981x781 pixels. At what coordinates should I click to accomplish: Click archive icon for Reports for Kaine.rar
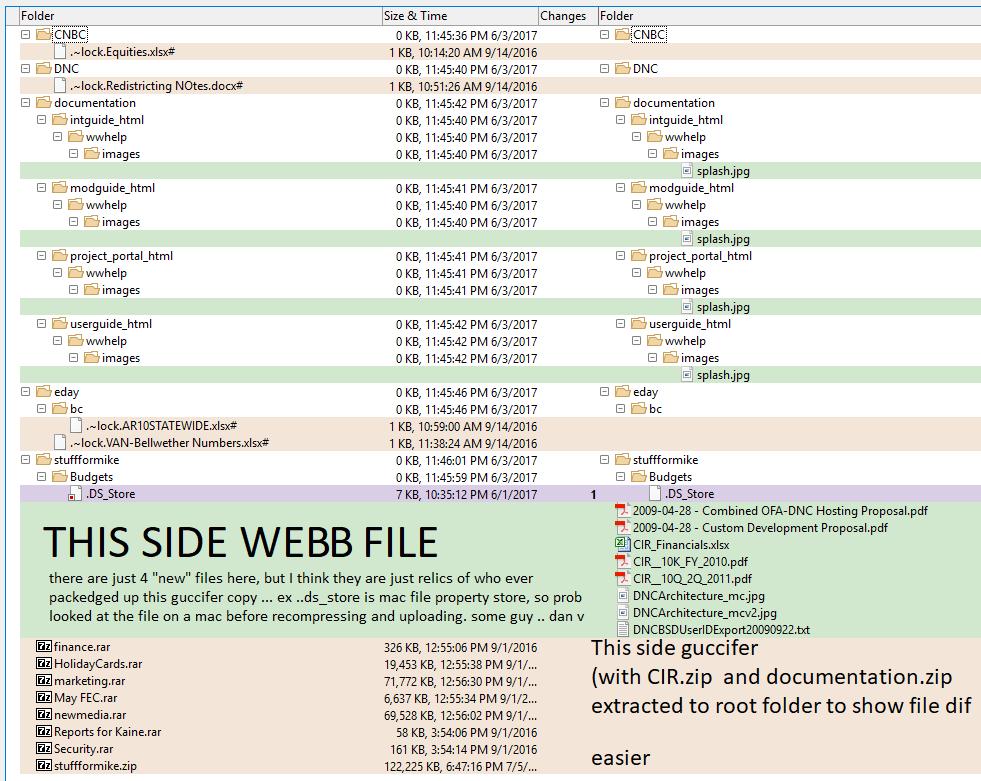(44, 731)
